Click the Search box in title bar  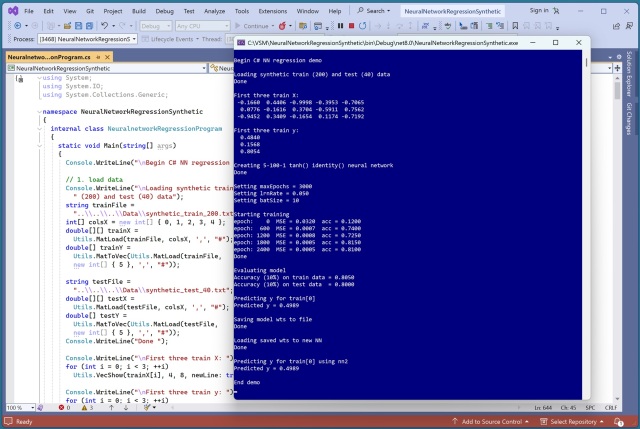point(373,11)
